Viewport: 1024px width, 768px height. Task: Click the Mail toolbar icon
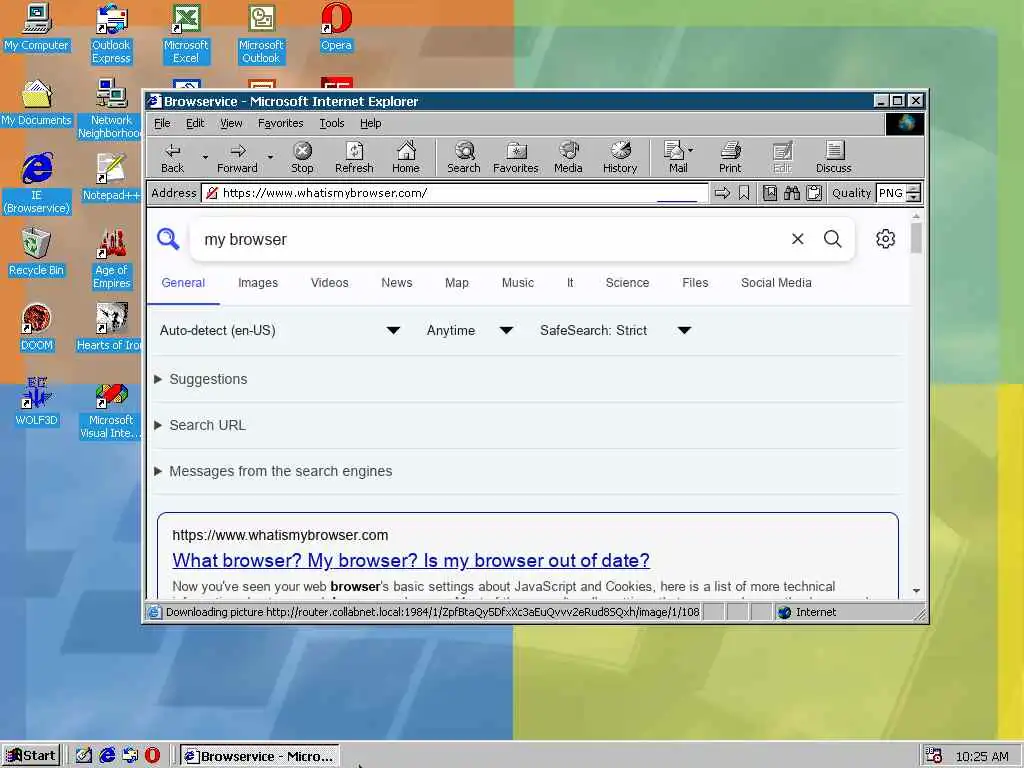(674, 158)
